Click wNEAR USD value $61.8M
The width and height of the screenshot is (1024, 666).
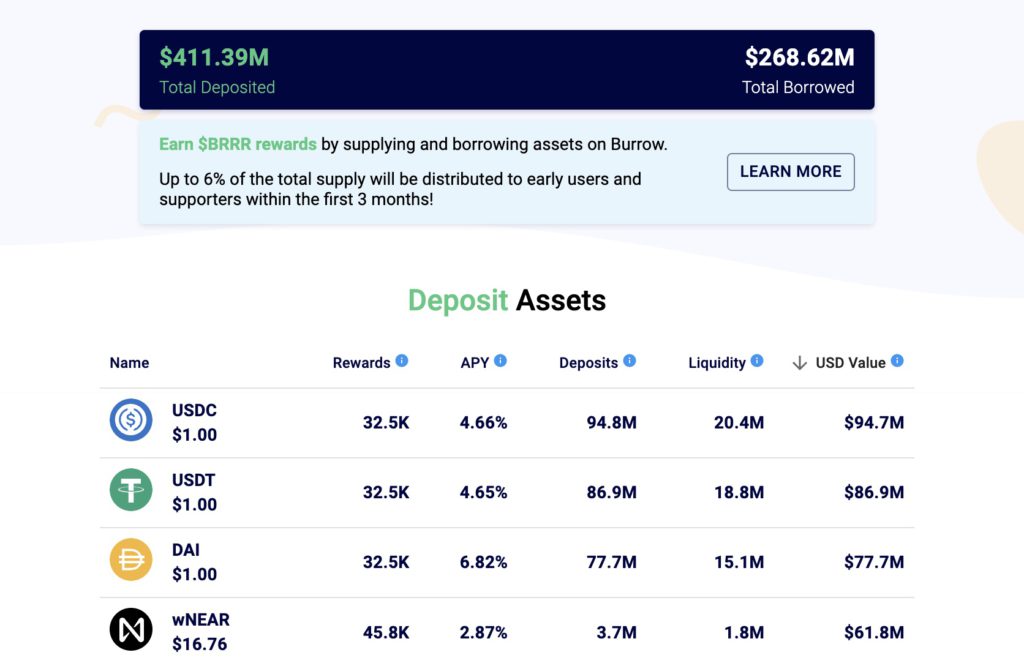click(x=874, y=633)
